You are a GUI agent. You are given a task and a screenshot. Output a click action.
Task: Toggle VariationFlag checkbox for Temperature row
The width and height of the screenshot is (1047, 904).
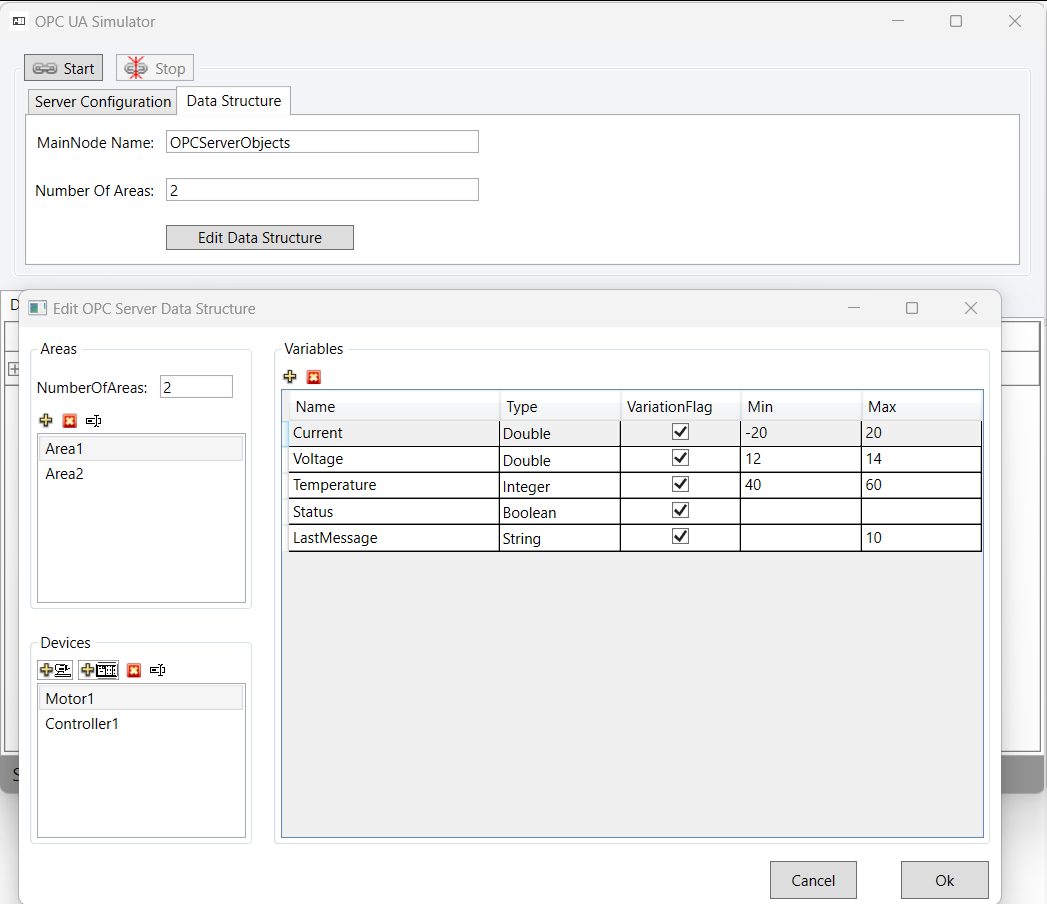(681, 484)
